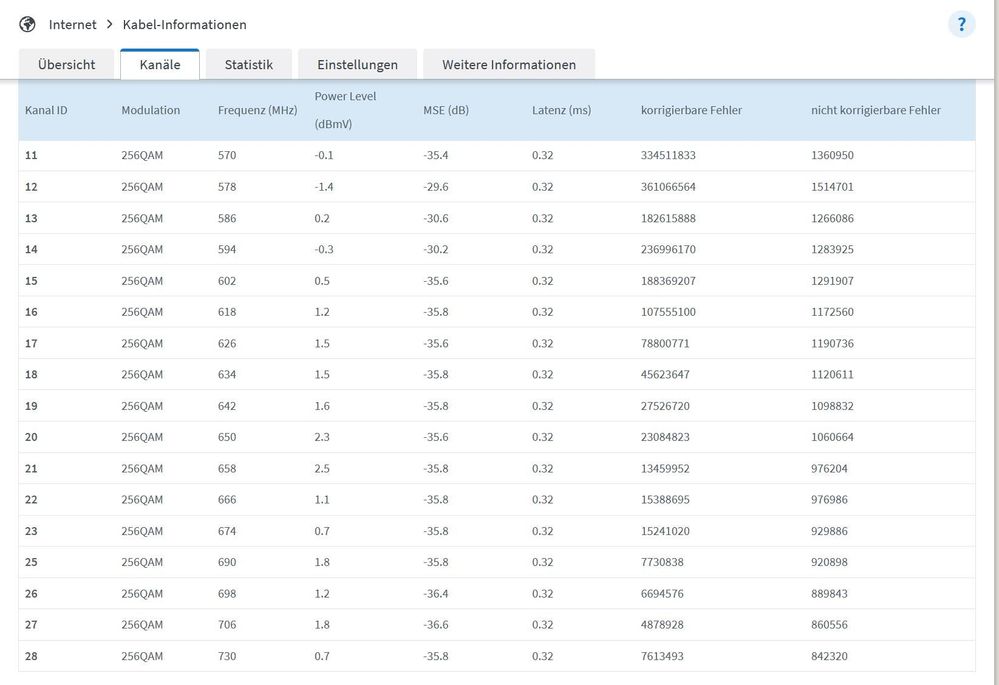This screenshot has height=685, width=999.
Task: Click the Internet breadcrumb link
Action: point(73,24)
